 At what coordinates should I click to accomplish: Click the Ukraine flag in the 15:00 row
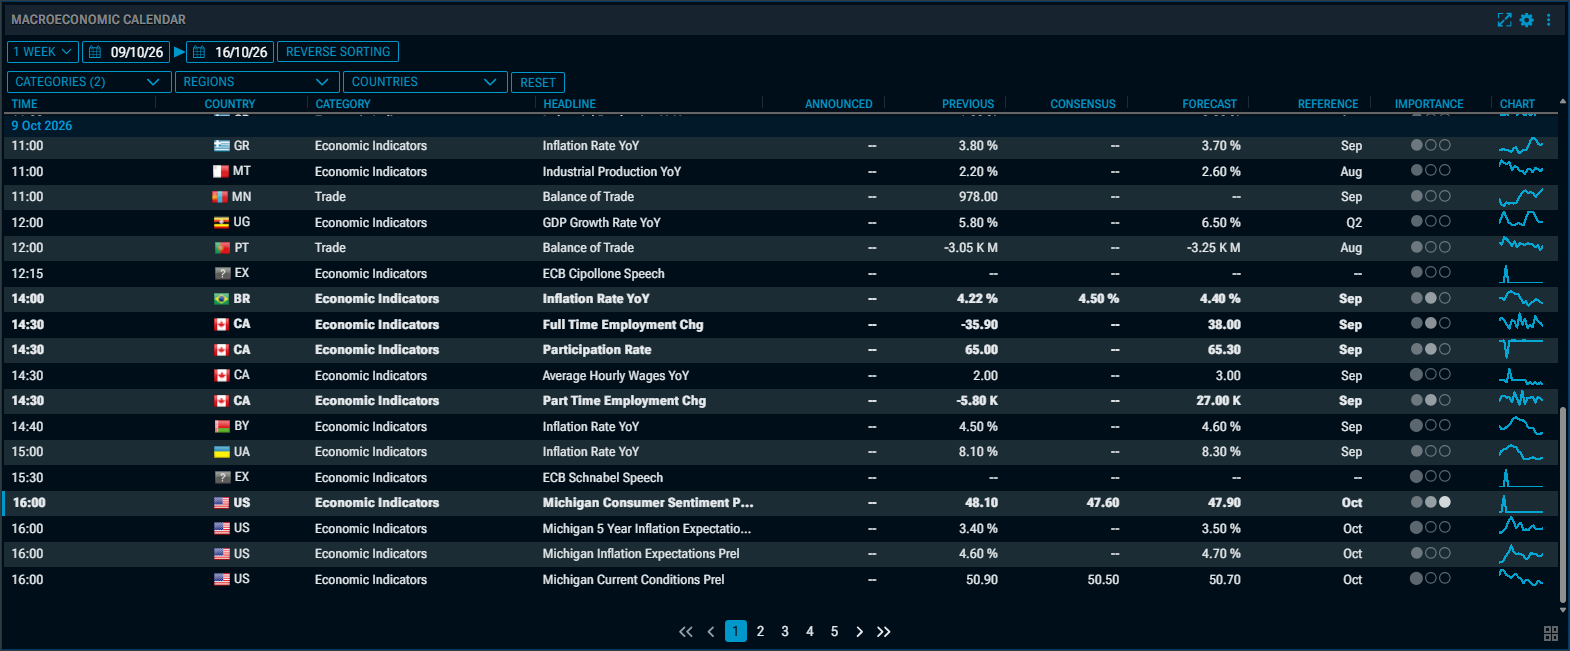(222, 452)
